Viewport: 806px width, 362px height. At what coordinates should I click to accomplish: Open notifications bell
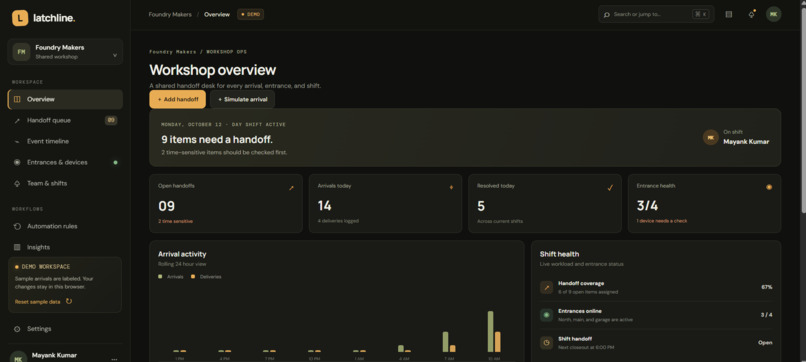(752, 14)
